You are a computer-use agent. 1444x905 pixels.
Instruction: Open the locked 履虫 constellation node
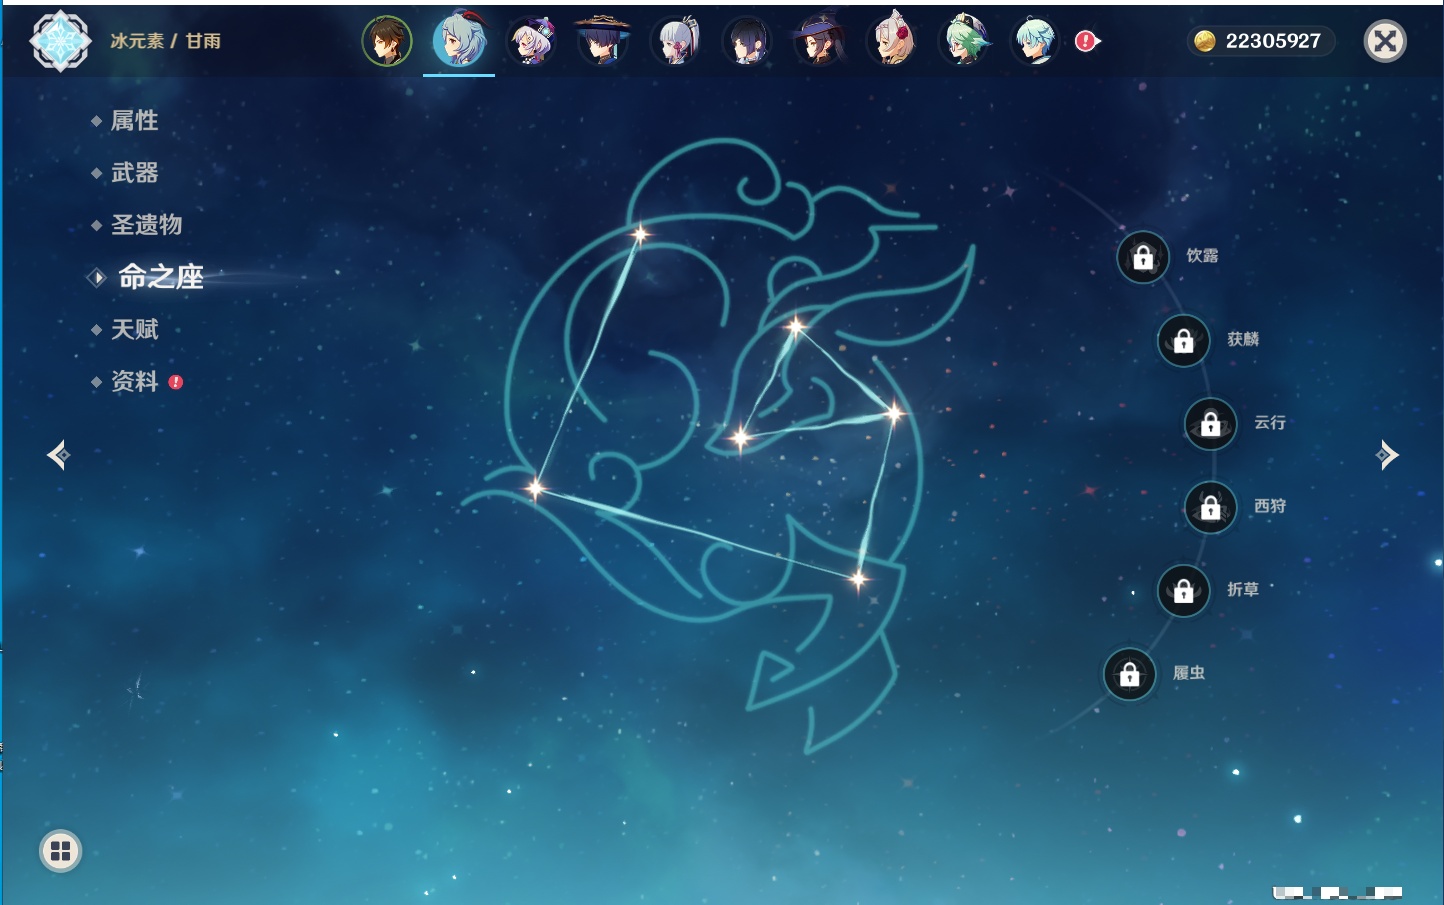pos(1130,675)
